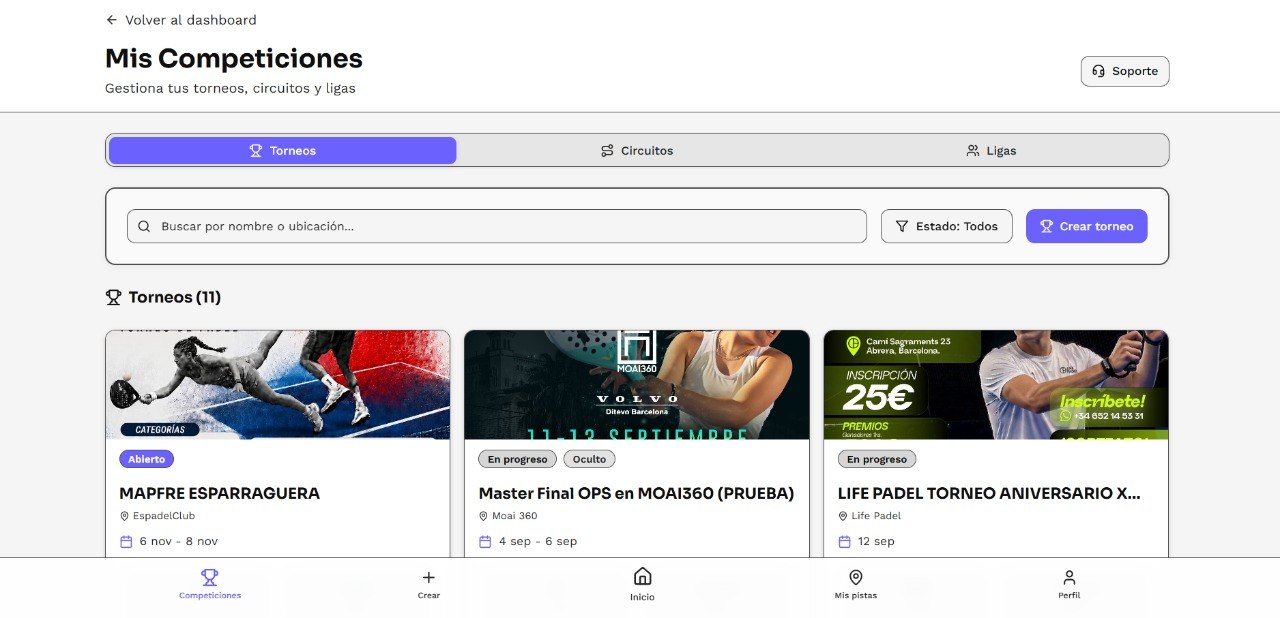Go back via Volver al dashboard link
The width and height of the screenshot is (1280, 618).
[181, 20]
